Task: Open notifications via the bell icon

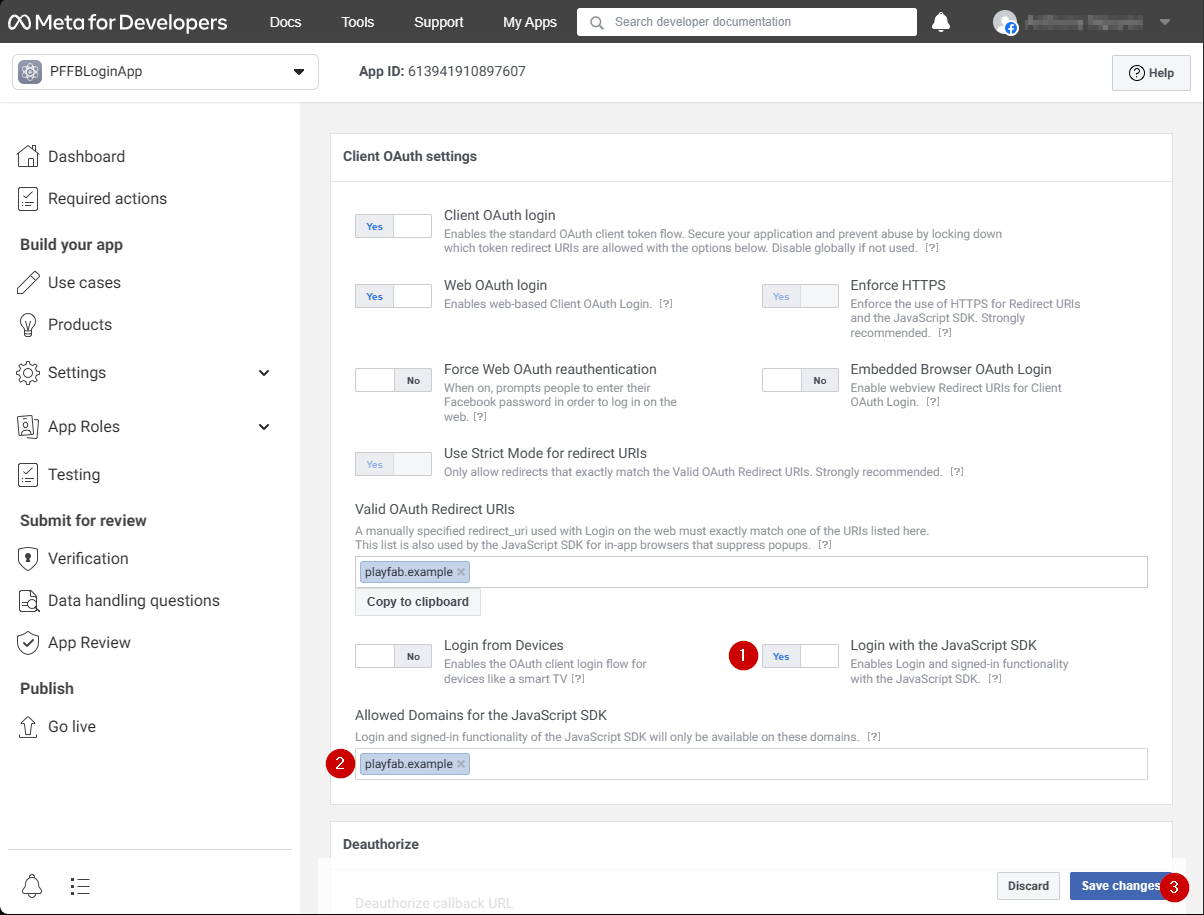Action: 940,21
